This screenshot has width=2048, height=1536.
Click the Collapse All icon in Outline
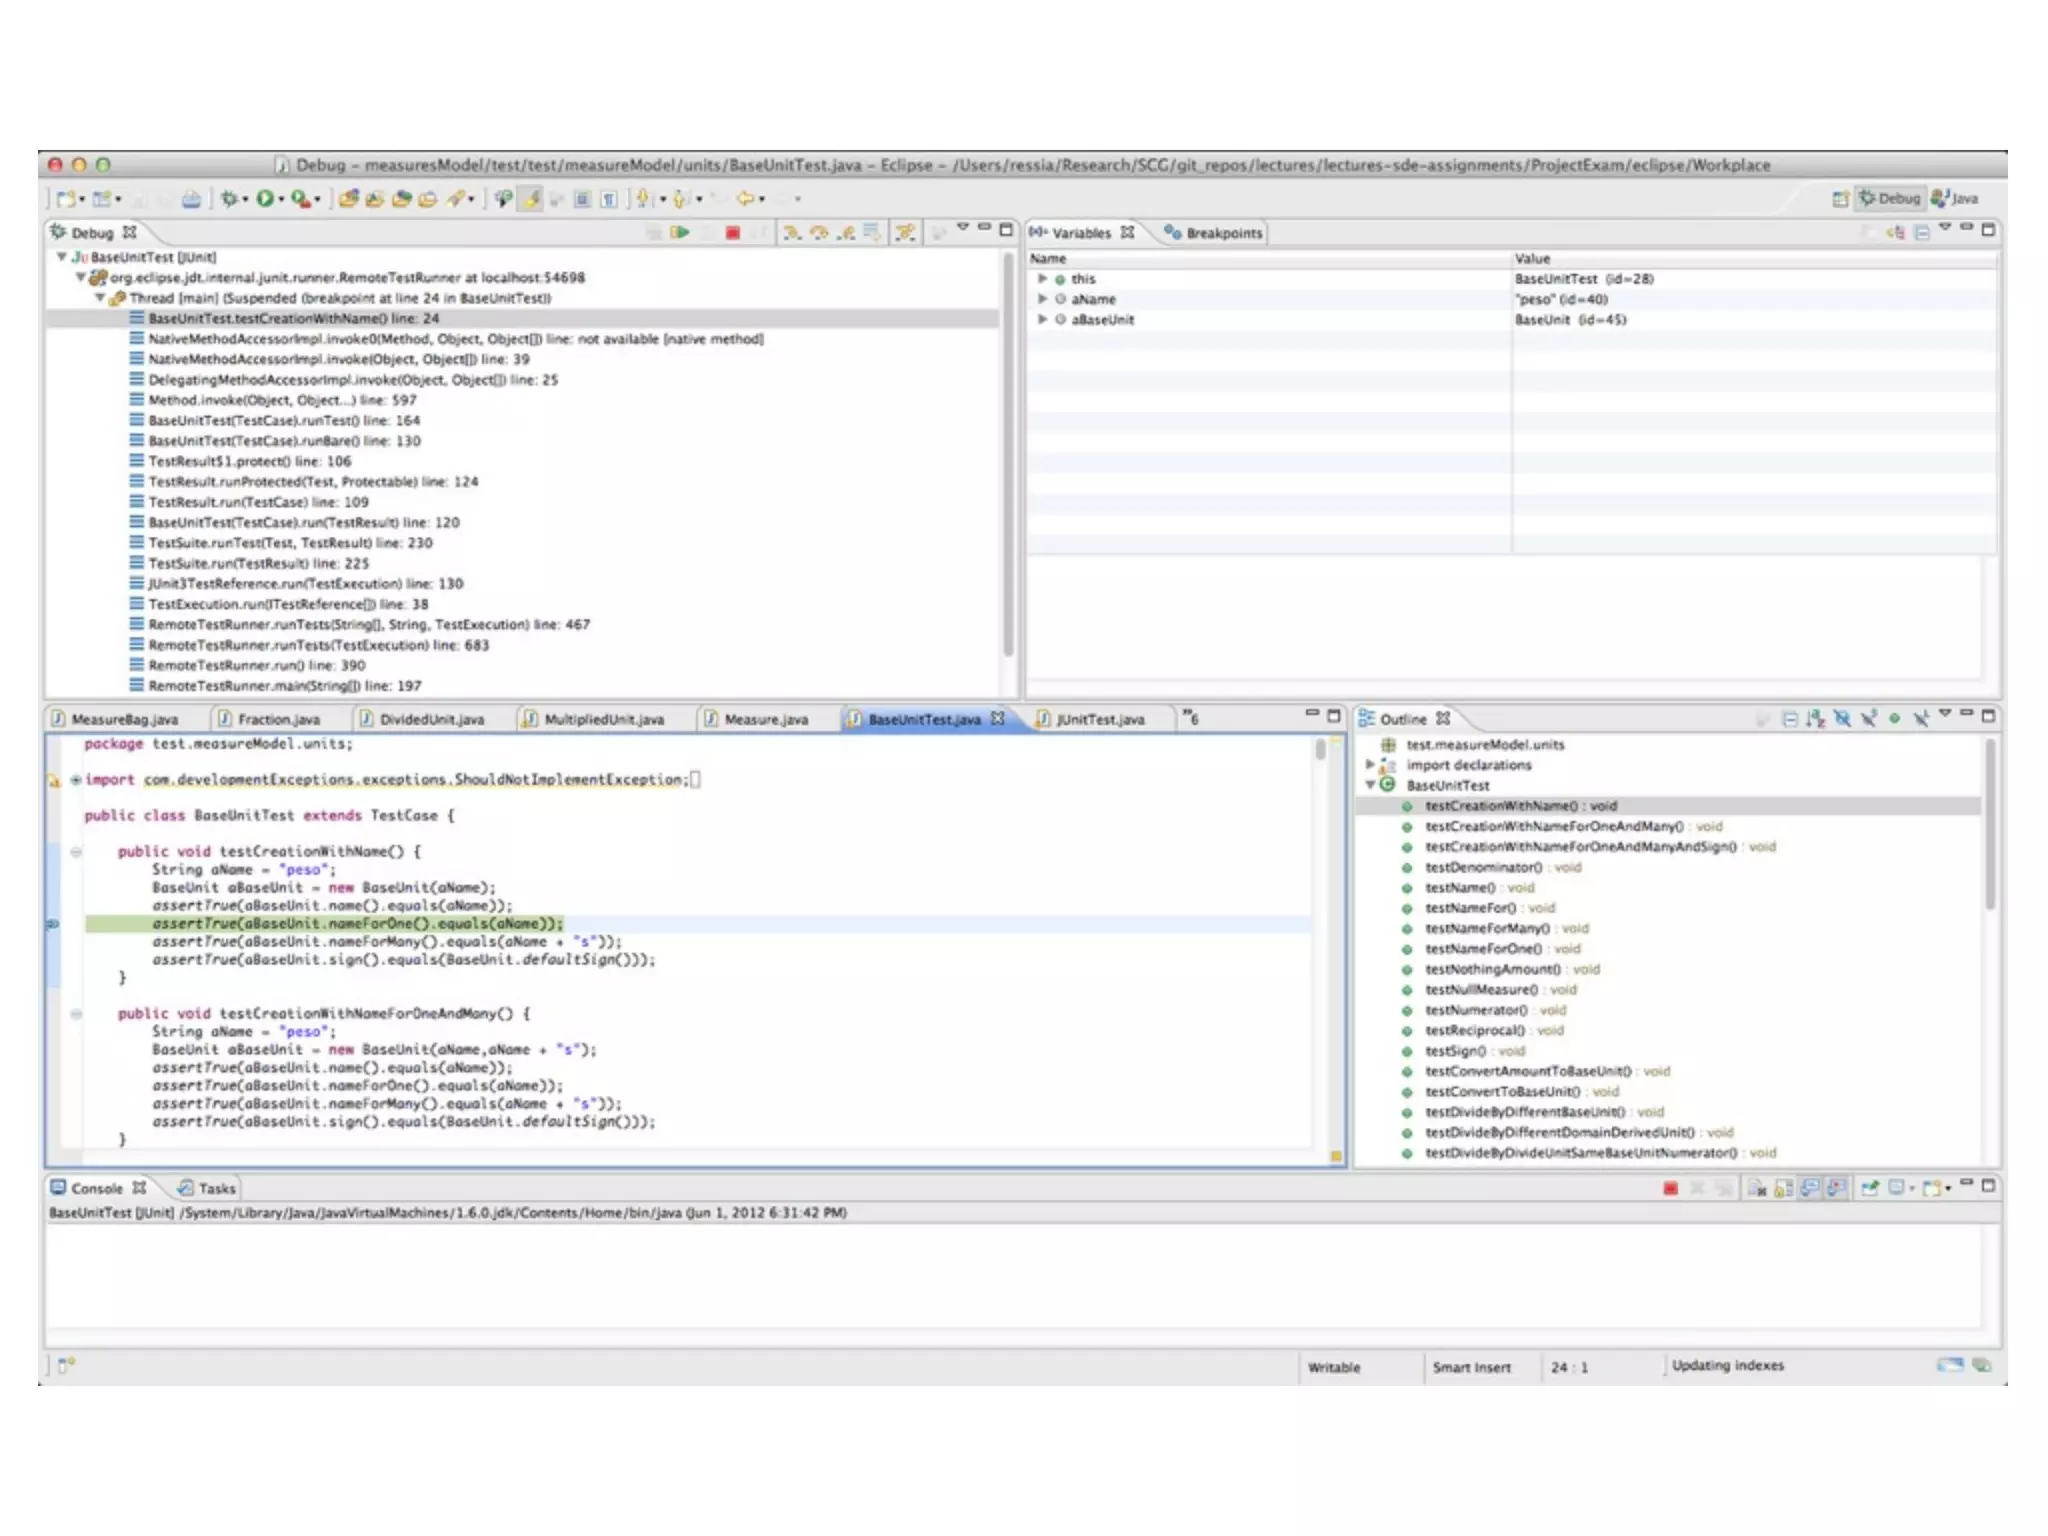point(1790,719)
